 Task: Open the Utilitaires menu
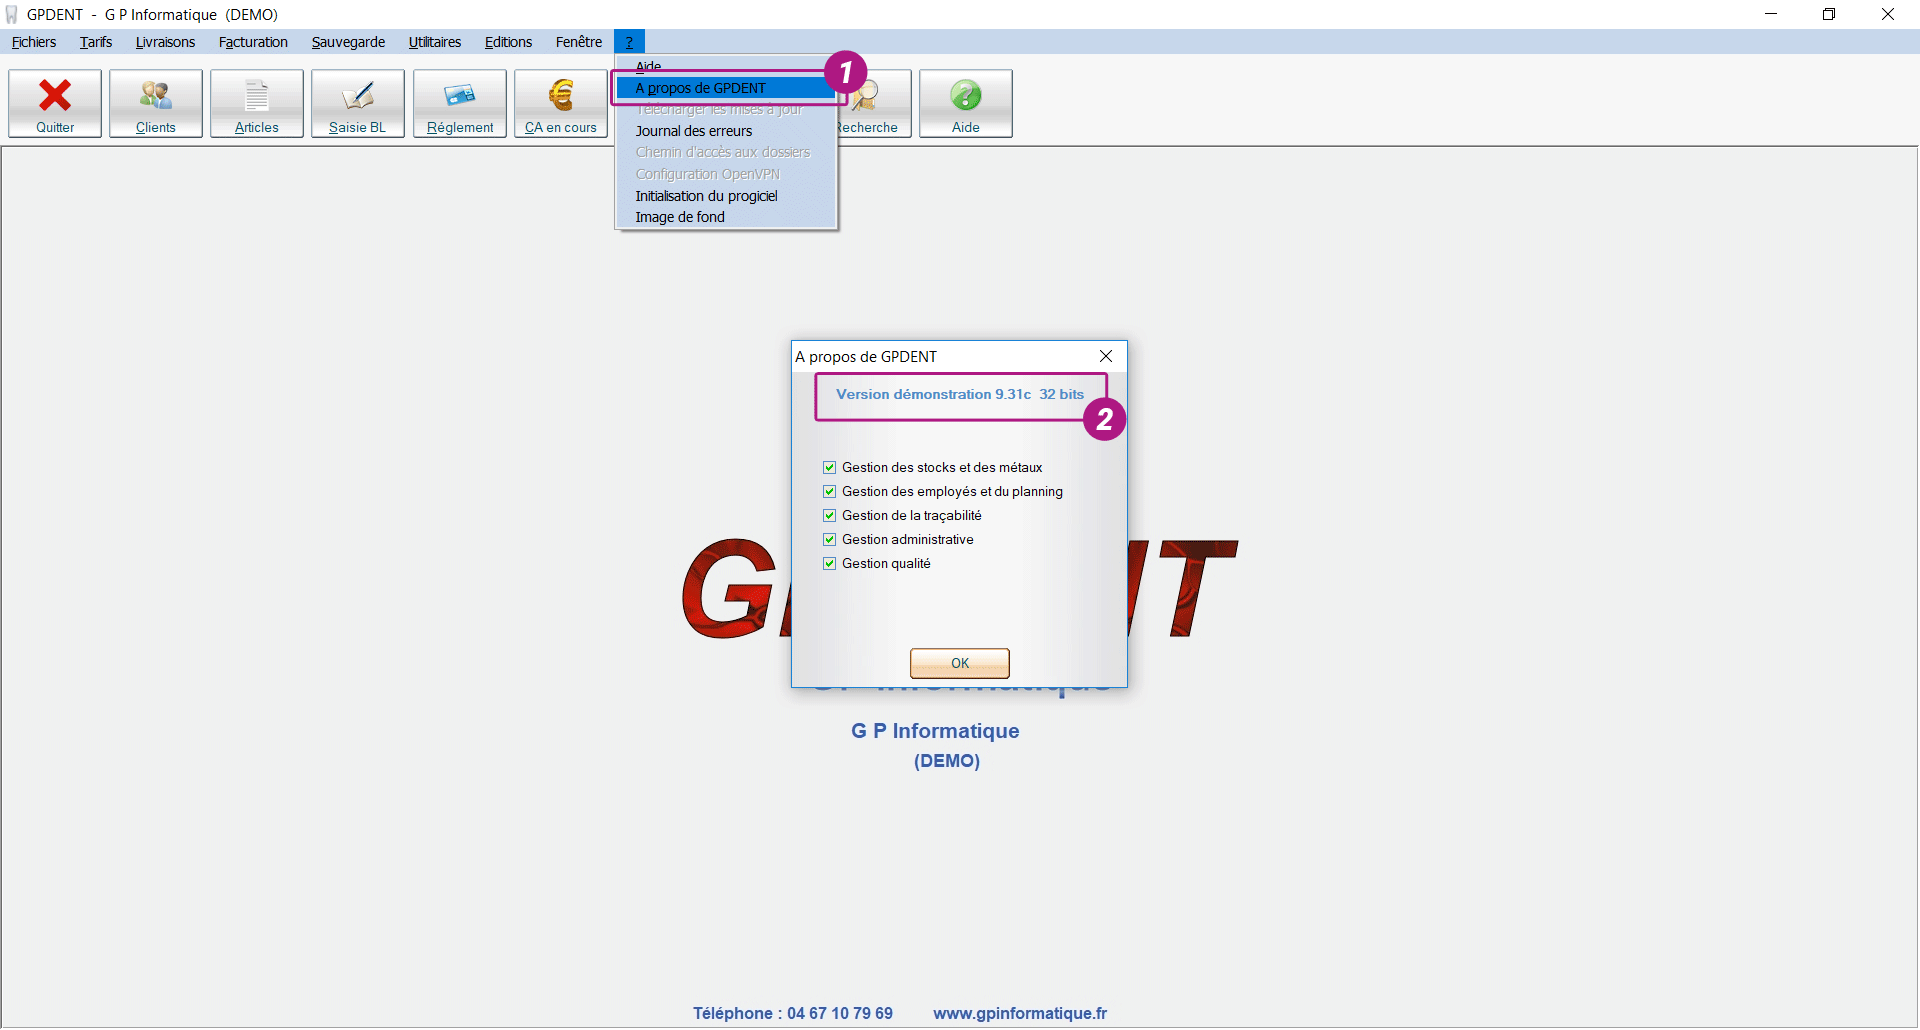click(435, 42)
